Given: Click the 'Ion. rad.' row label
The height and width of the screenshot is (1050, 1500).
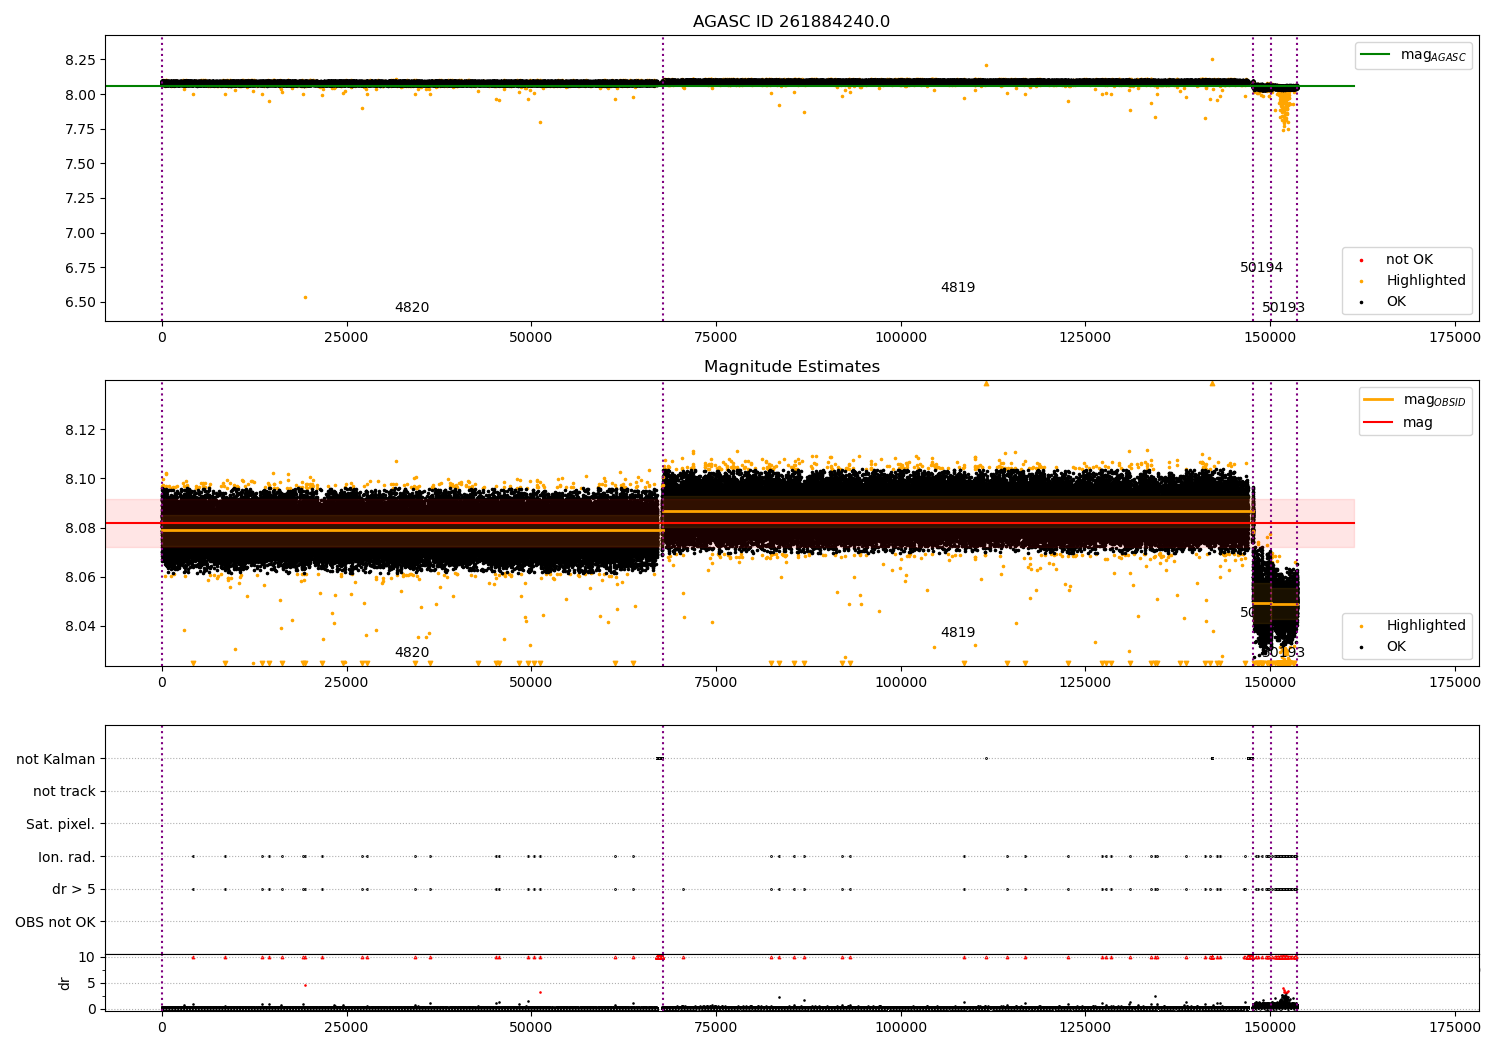Looking at the screenshot, I should (67, 857).
